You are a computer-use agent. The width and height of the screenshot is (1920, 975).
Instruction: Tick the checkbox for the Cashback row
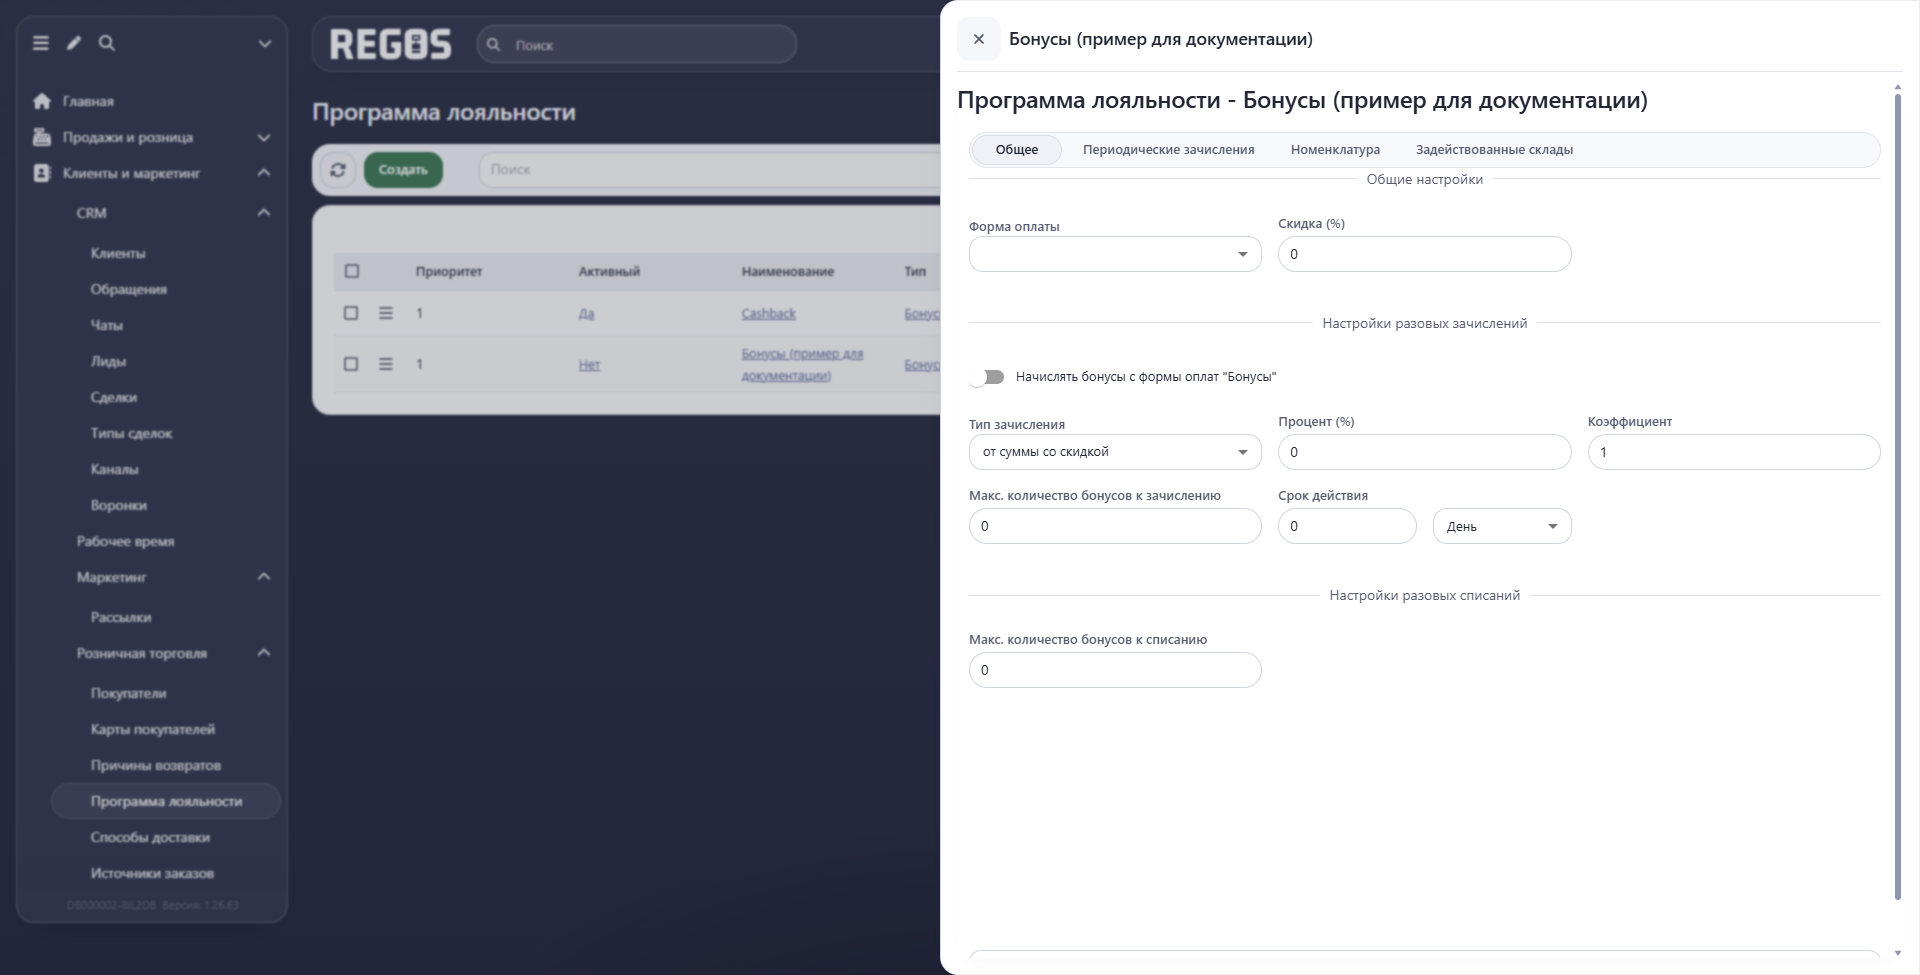351,313
